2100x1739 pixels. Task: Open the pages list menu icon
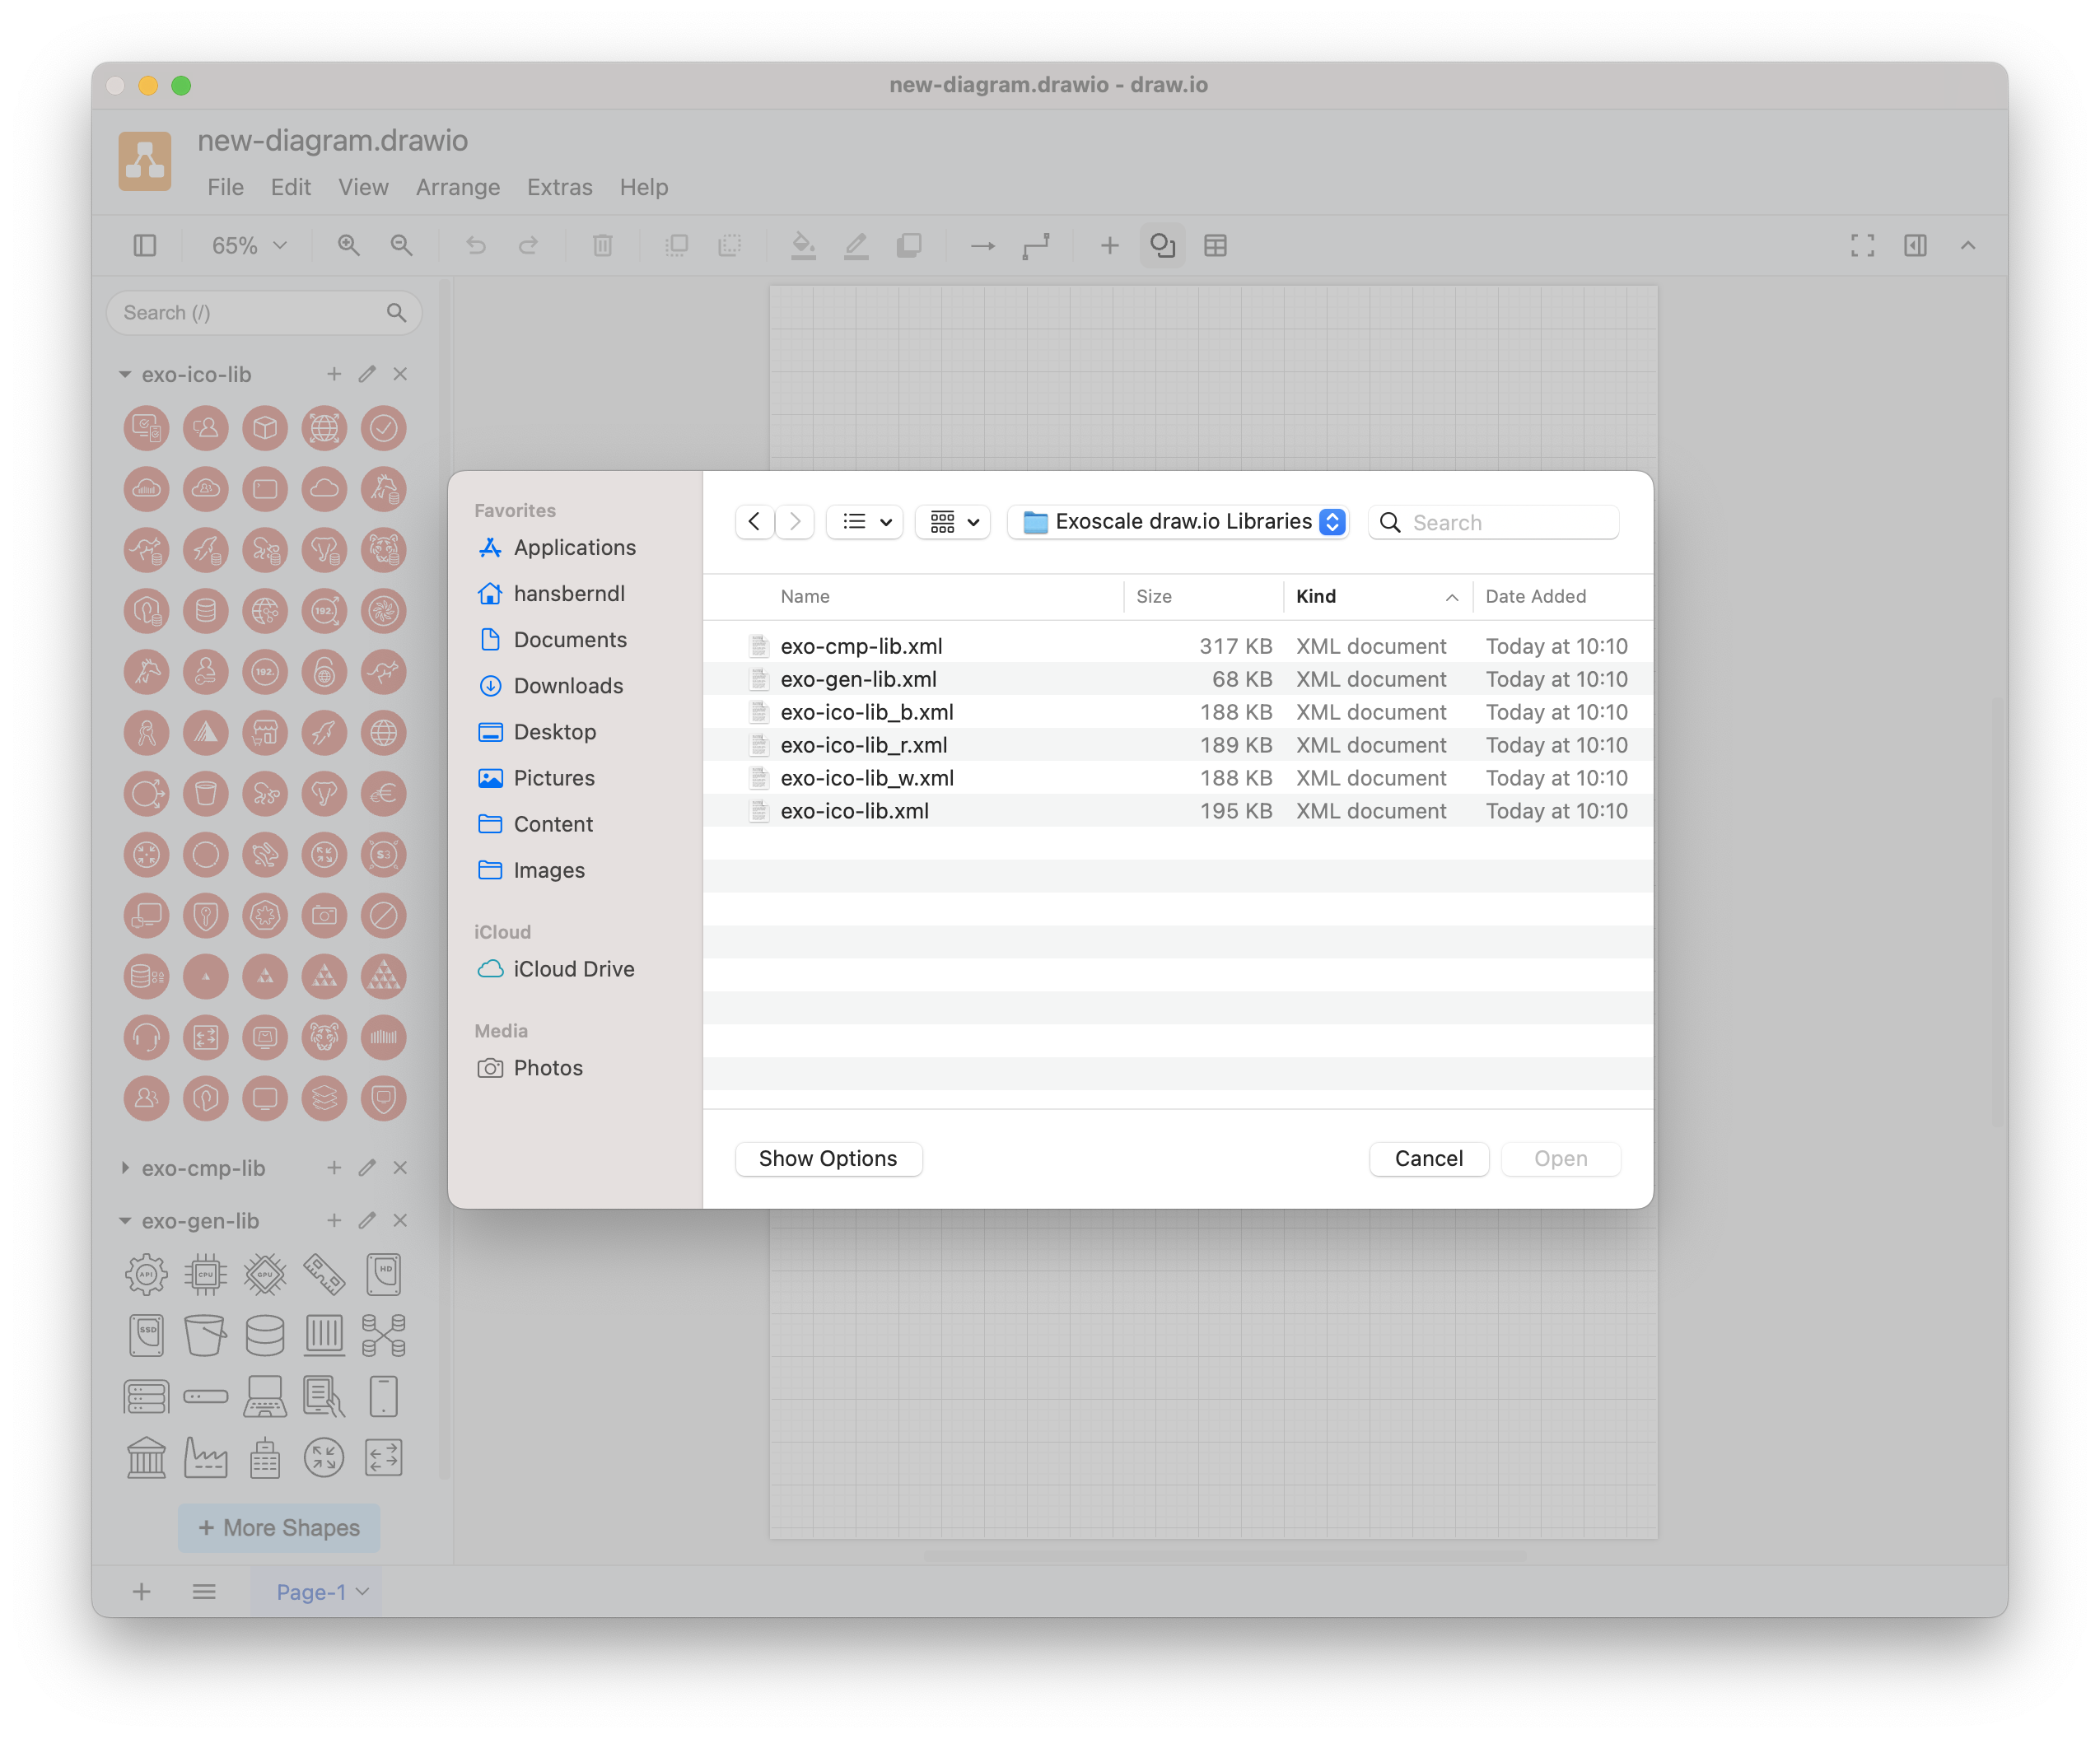pos(204,1591)
